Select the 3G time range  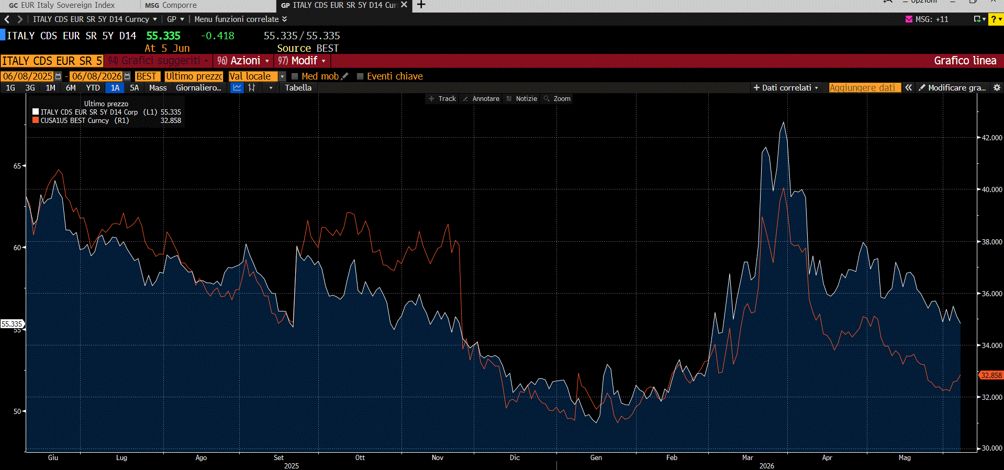(30, 88)
